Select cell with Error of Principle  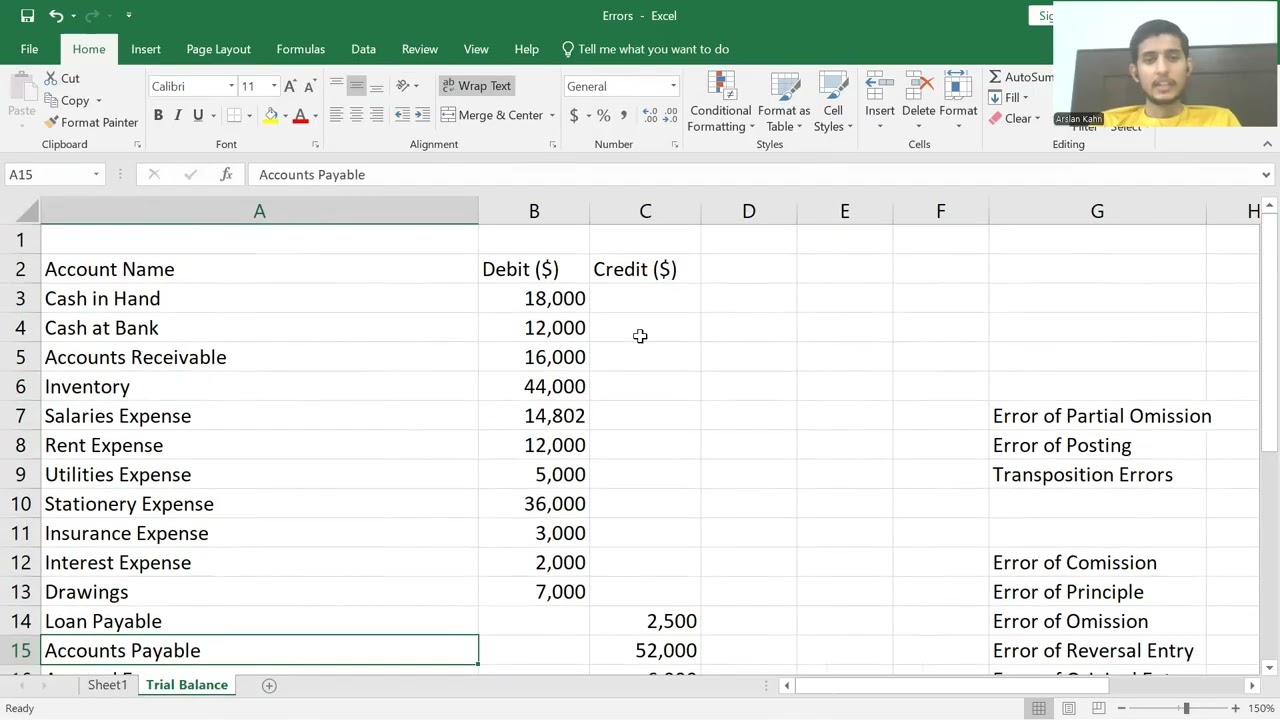pyautogui.click(x=1097, y=592)
